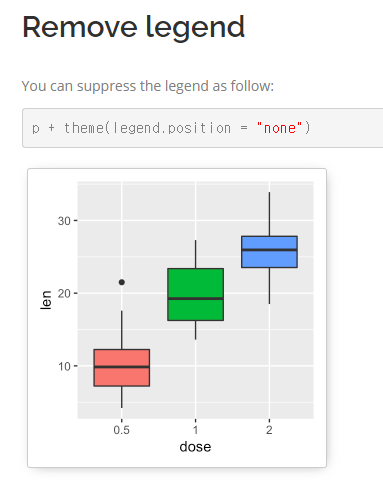Click the outlier point above the red box

click(122, 282)
